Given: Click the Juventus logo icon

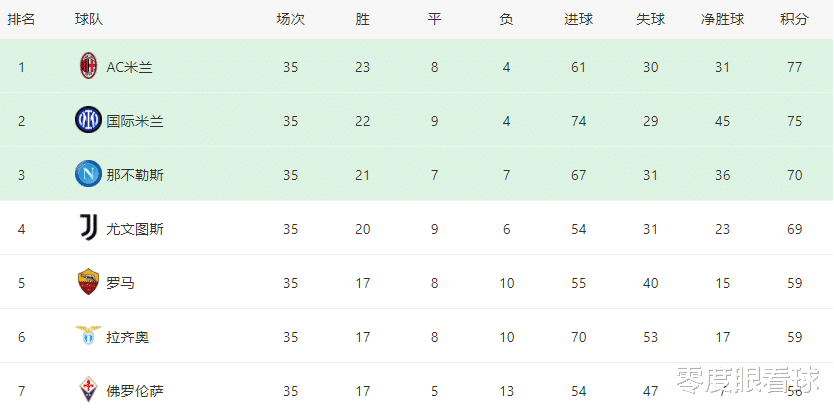Looking at the screenshot, I should click(88, 229).
